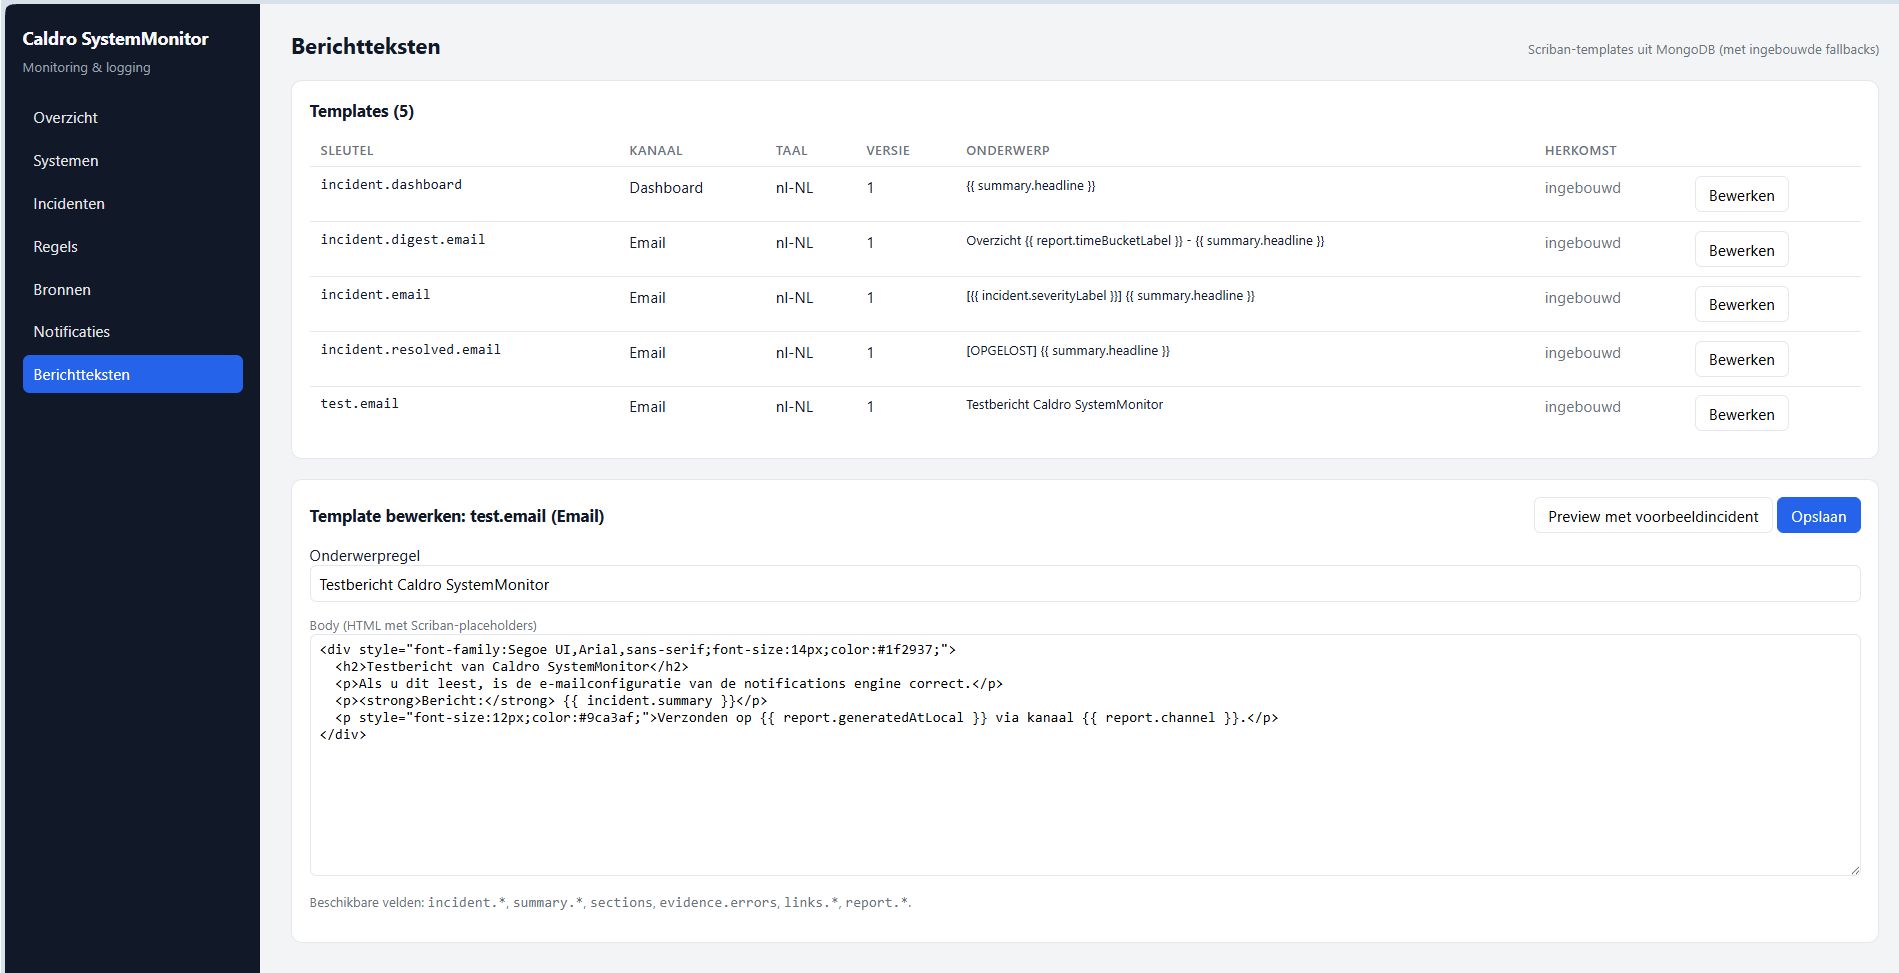The width and height of the screenshot is (1899, 973).
Task: Click Preview met voorbeeldincident button
Action: [x=1653, y=516]
